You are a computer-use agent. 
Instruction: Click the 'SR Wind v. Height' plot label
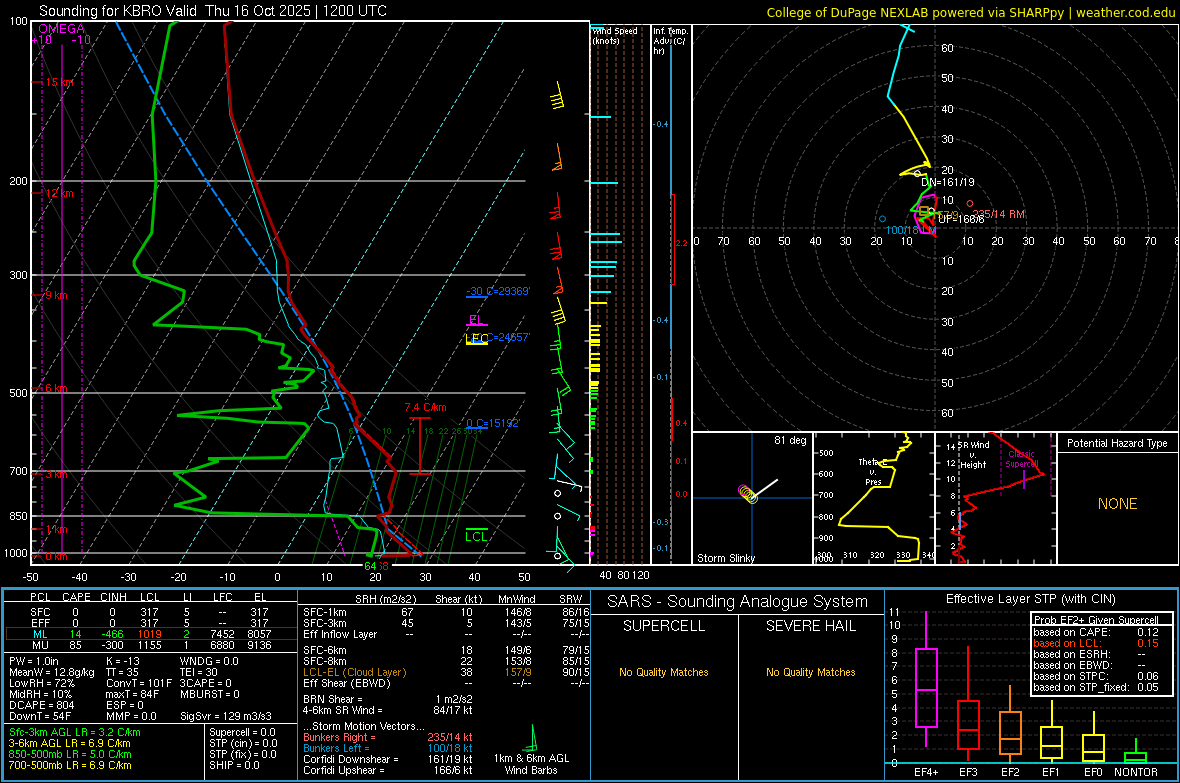[974, 455]
